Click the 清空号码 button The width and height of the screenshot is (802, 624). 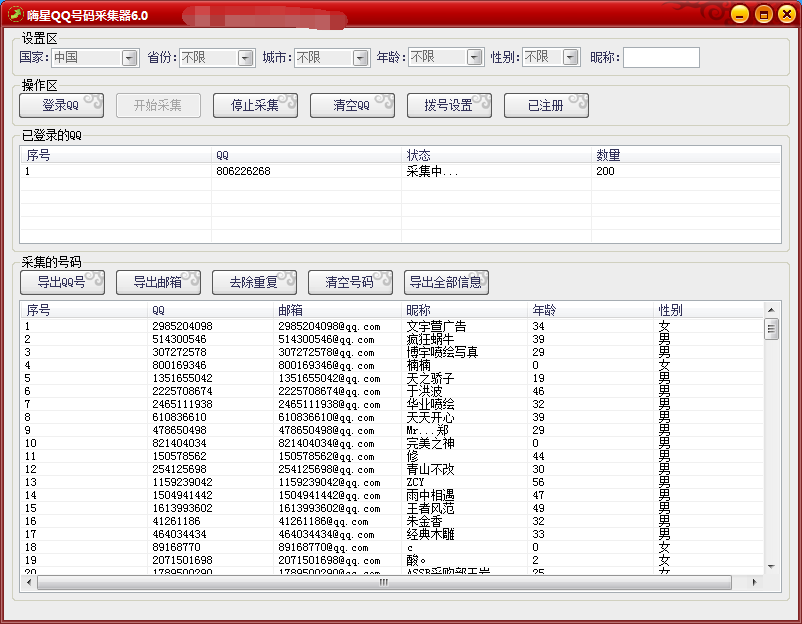(x=350, y=282)
